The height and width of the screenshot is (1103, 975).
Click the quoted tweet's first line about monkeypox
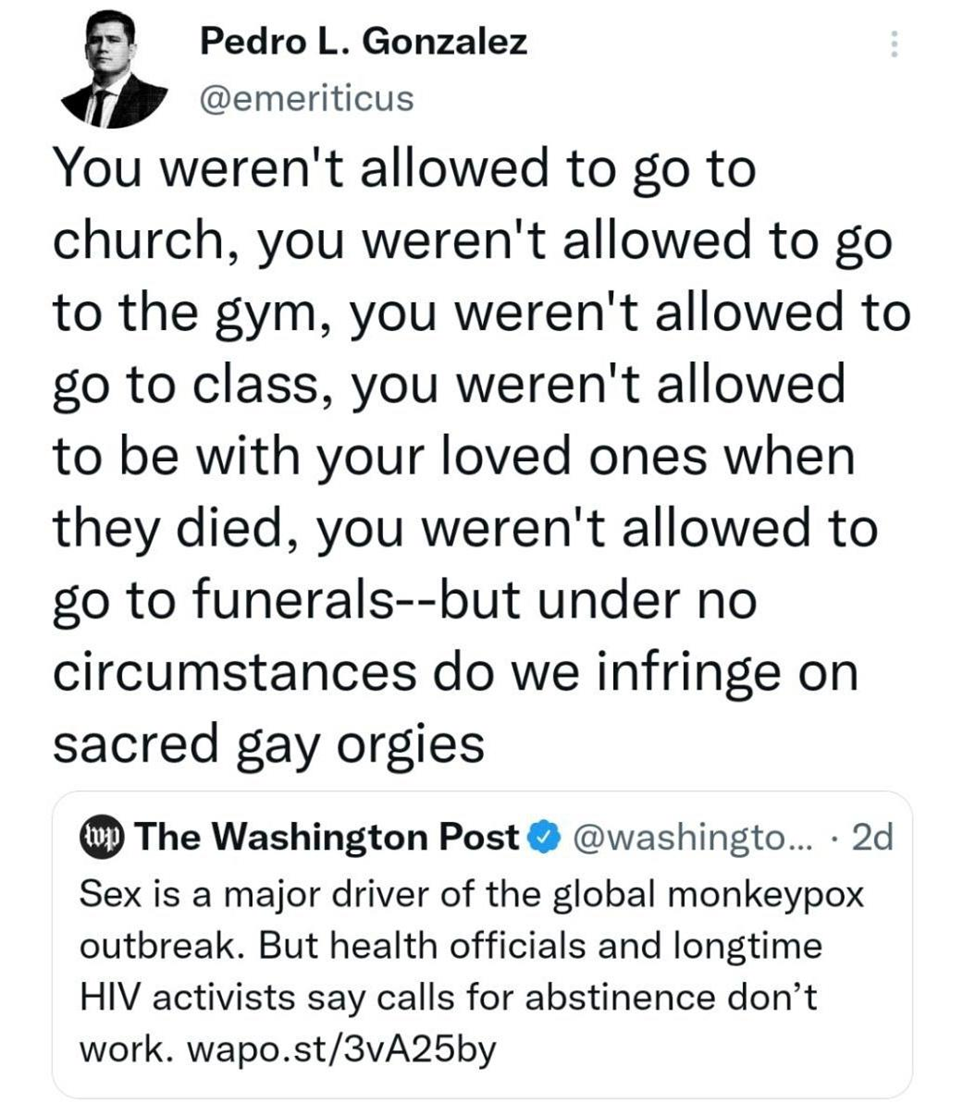pyautogui.click(x=469, y=892)
